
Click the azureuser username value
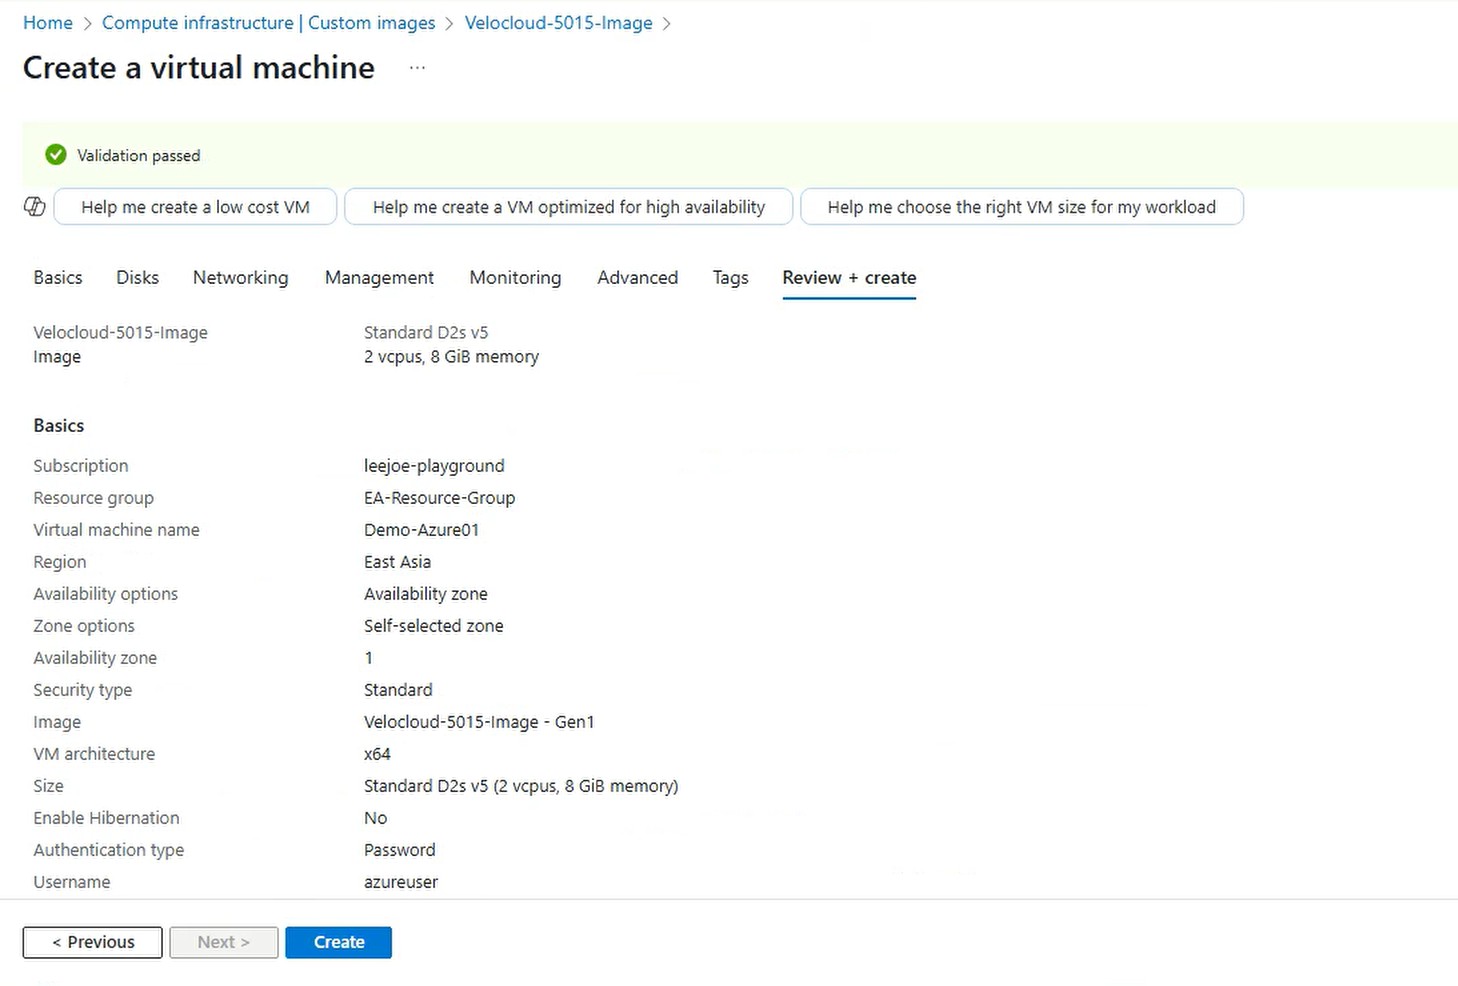[x=401, y=882]
